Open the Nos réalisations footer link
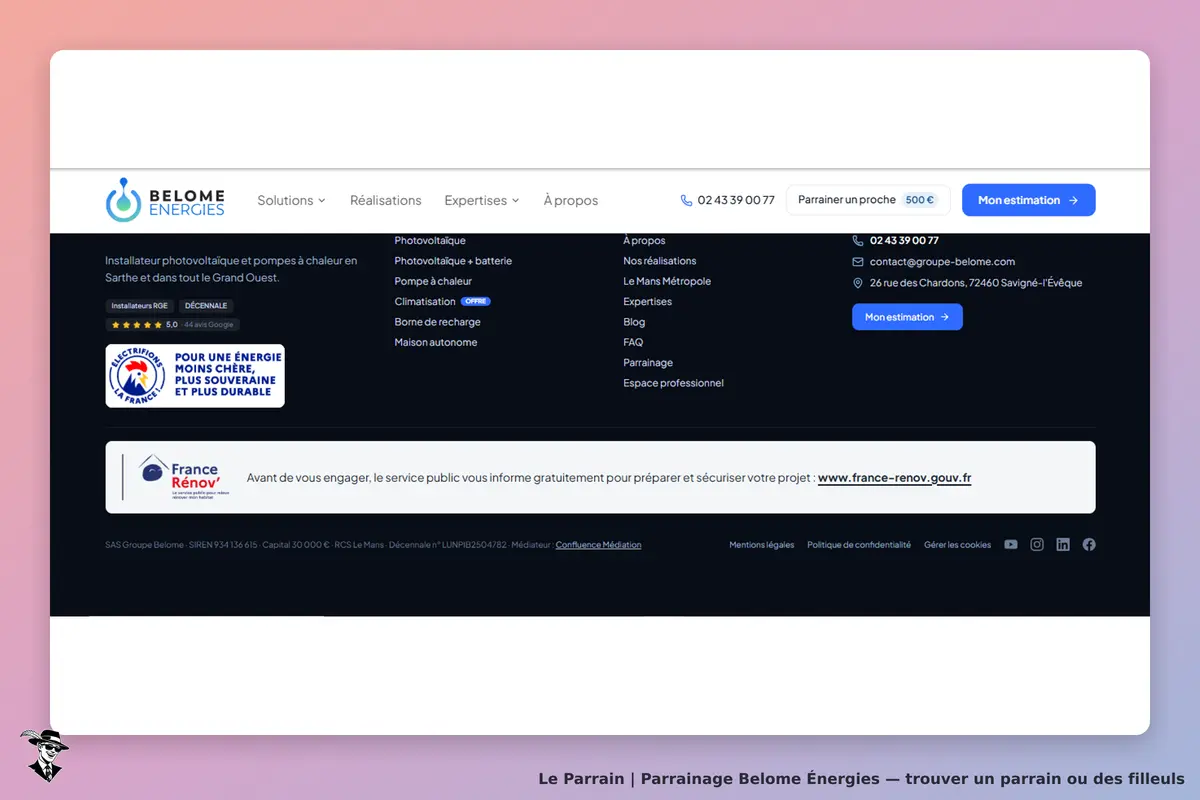This screenshot has width=1200, height=800. pyautogui.click(x=660, y=261)
